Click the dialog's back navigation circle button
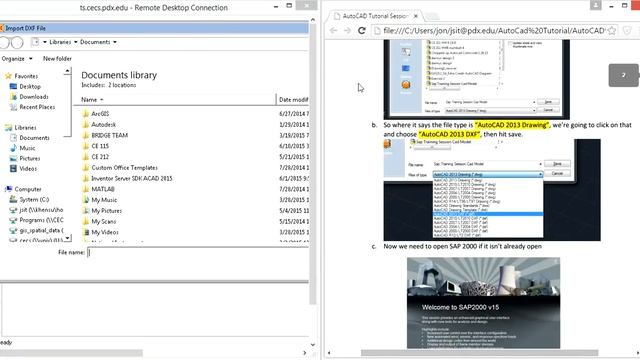 [4, 42]
